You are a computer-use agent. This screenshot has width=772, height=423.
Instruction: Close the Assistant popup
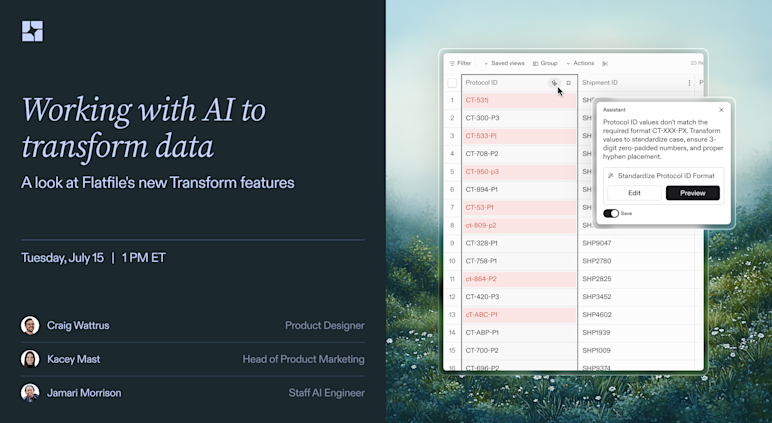[721, 110]
